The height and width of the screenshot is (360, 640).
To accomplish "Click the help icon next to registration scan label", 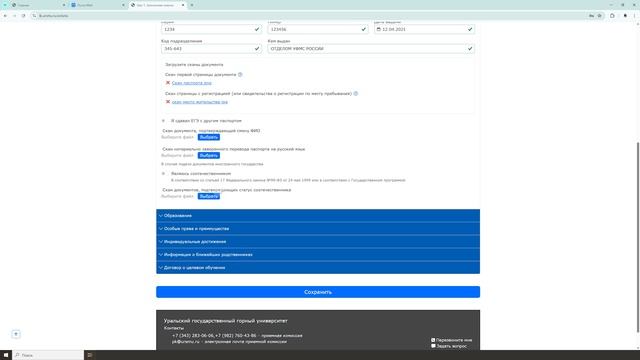I will (x=356, y=93).
